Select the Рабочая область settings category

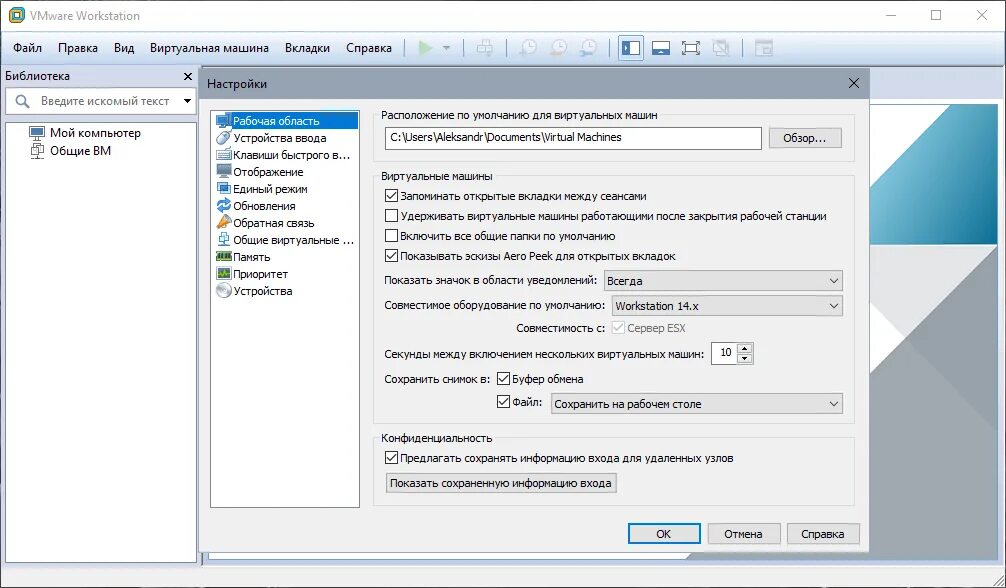tap(286, 121)
